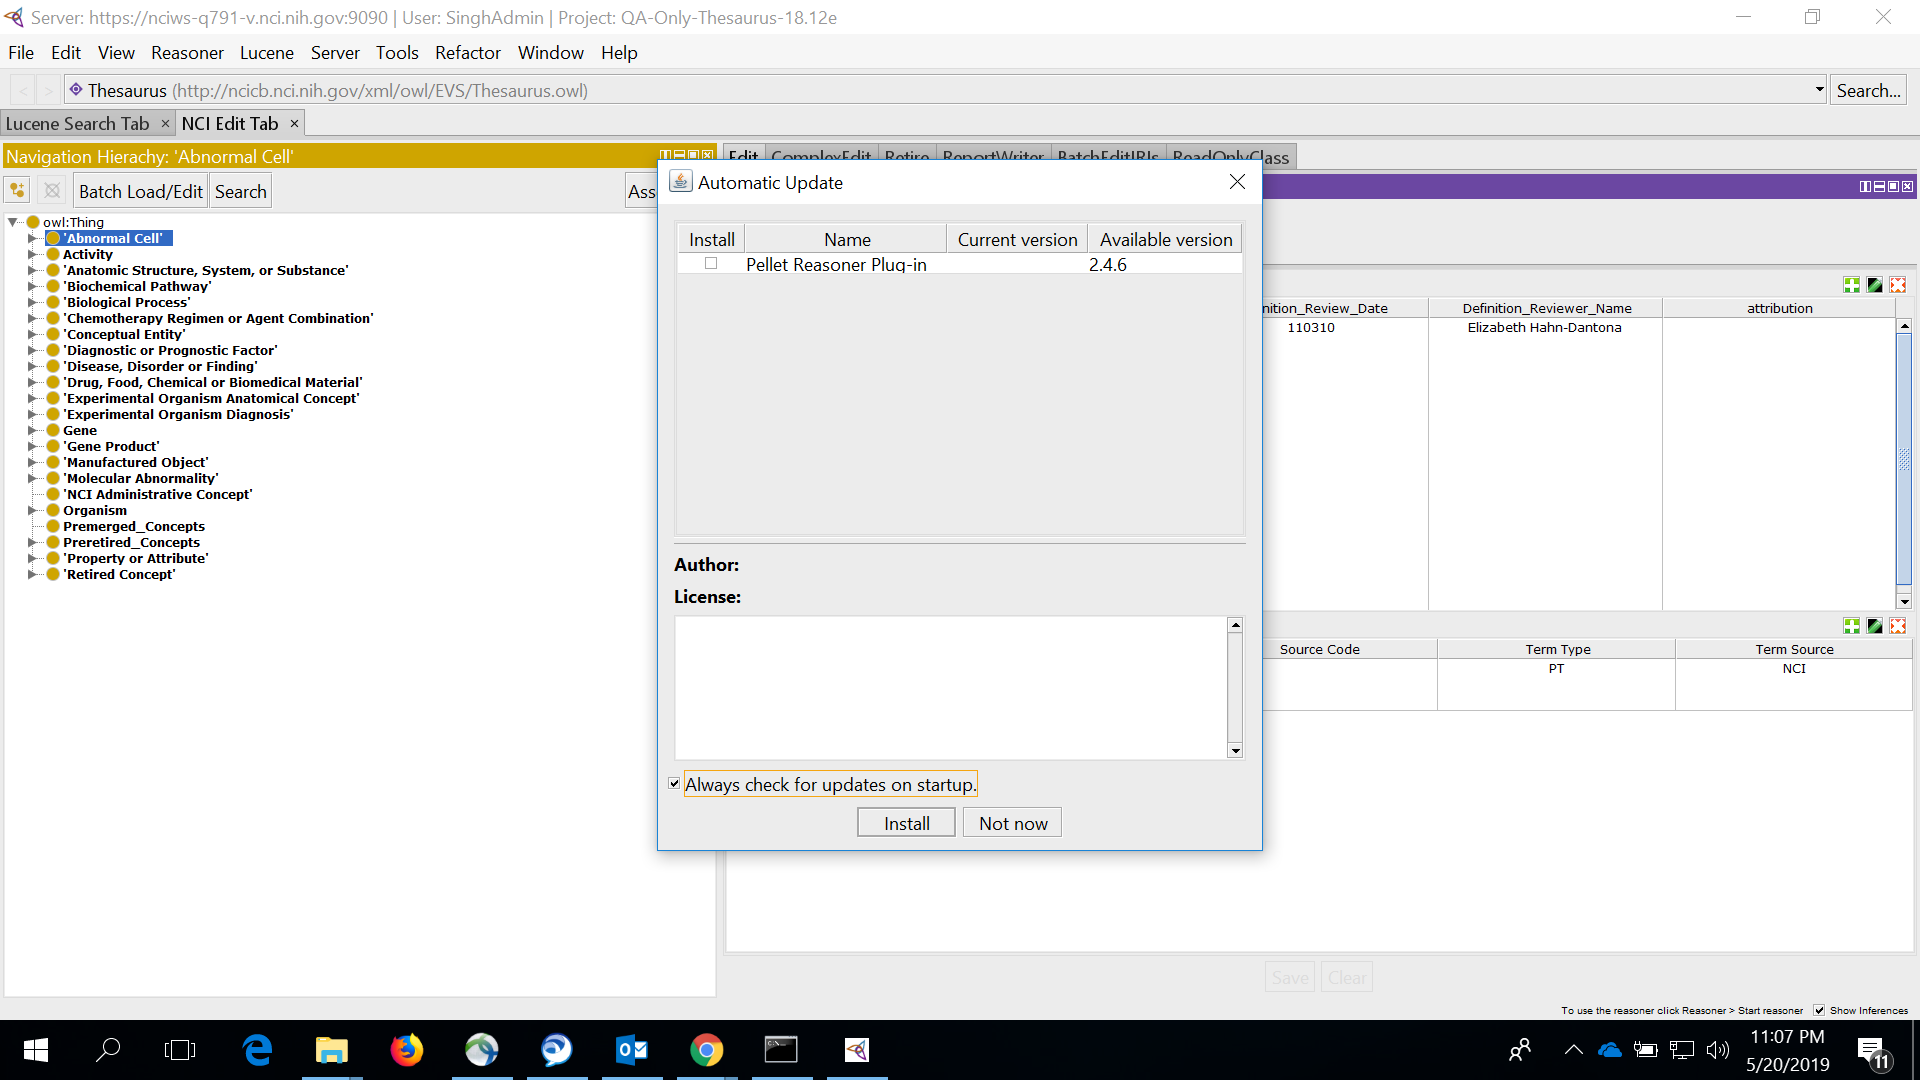The width and height of the screenshot is (1920, 1080).
Task: Open Protégé from the Windows taskbar
Action: coord(856,1050)
